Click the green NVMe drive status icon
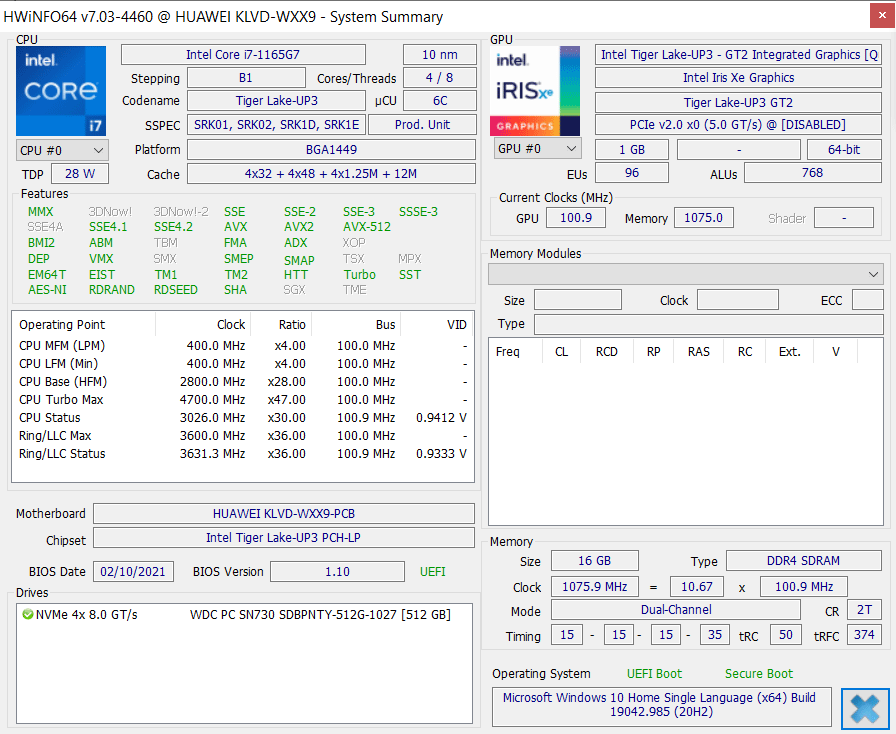The height and width of the screenshot is (734, 896). click(x=27, y=615)
